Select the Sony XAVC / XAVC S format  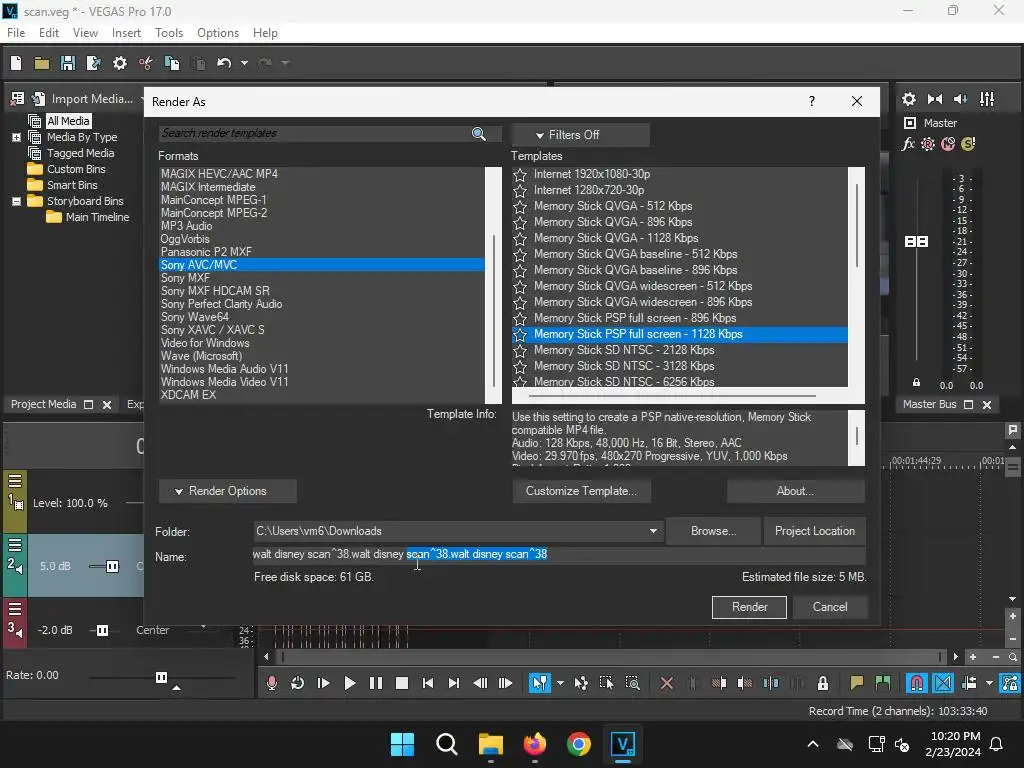coord(213,330)
